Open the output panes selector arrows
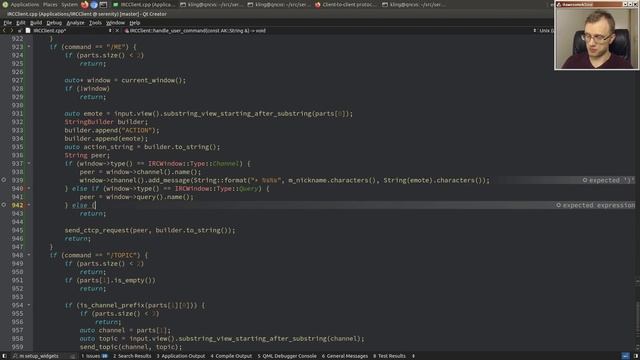 click(413, 356)
